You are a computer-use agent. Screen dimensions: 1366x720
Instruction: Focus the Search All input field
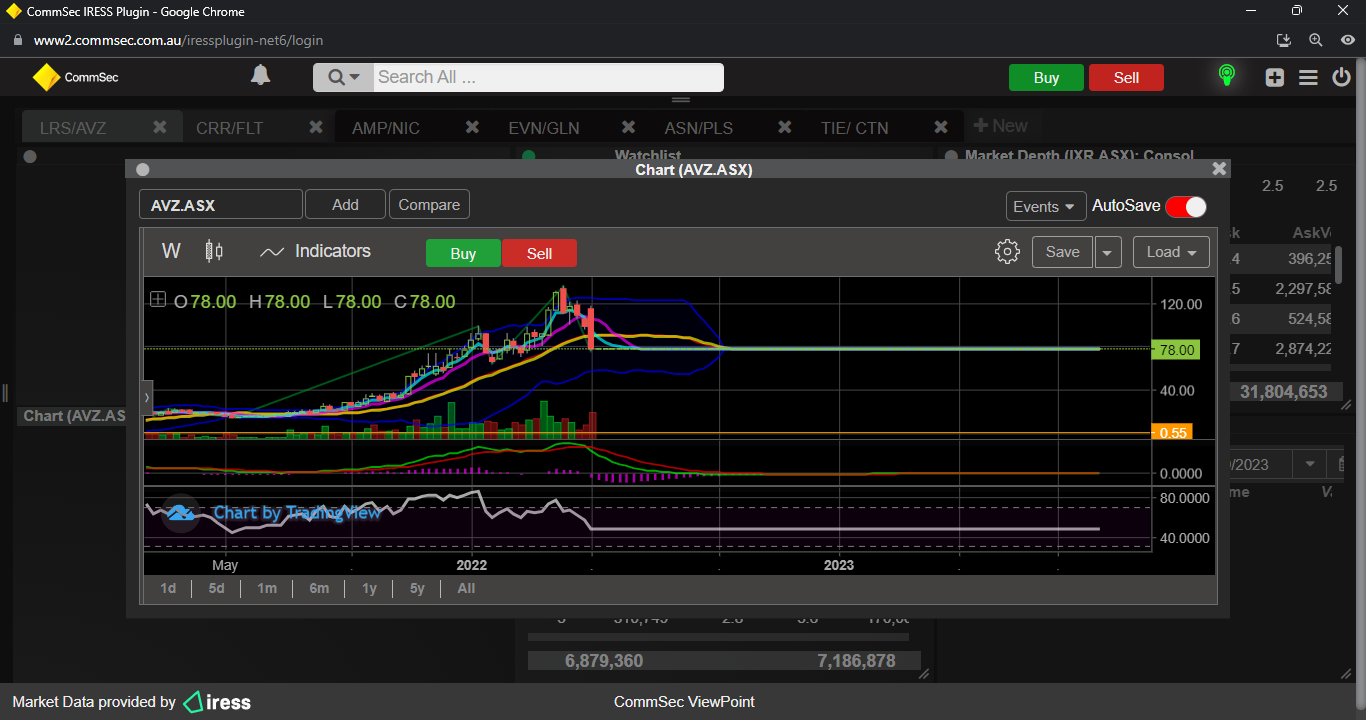(548, 77)
